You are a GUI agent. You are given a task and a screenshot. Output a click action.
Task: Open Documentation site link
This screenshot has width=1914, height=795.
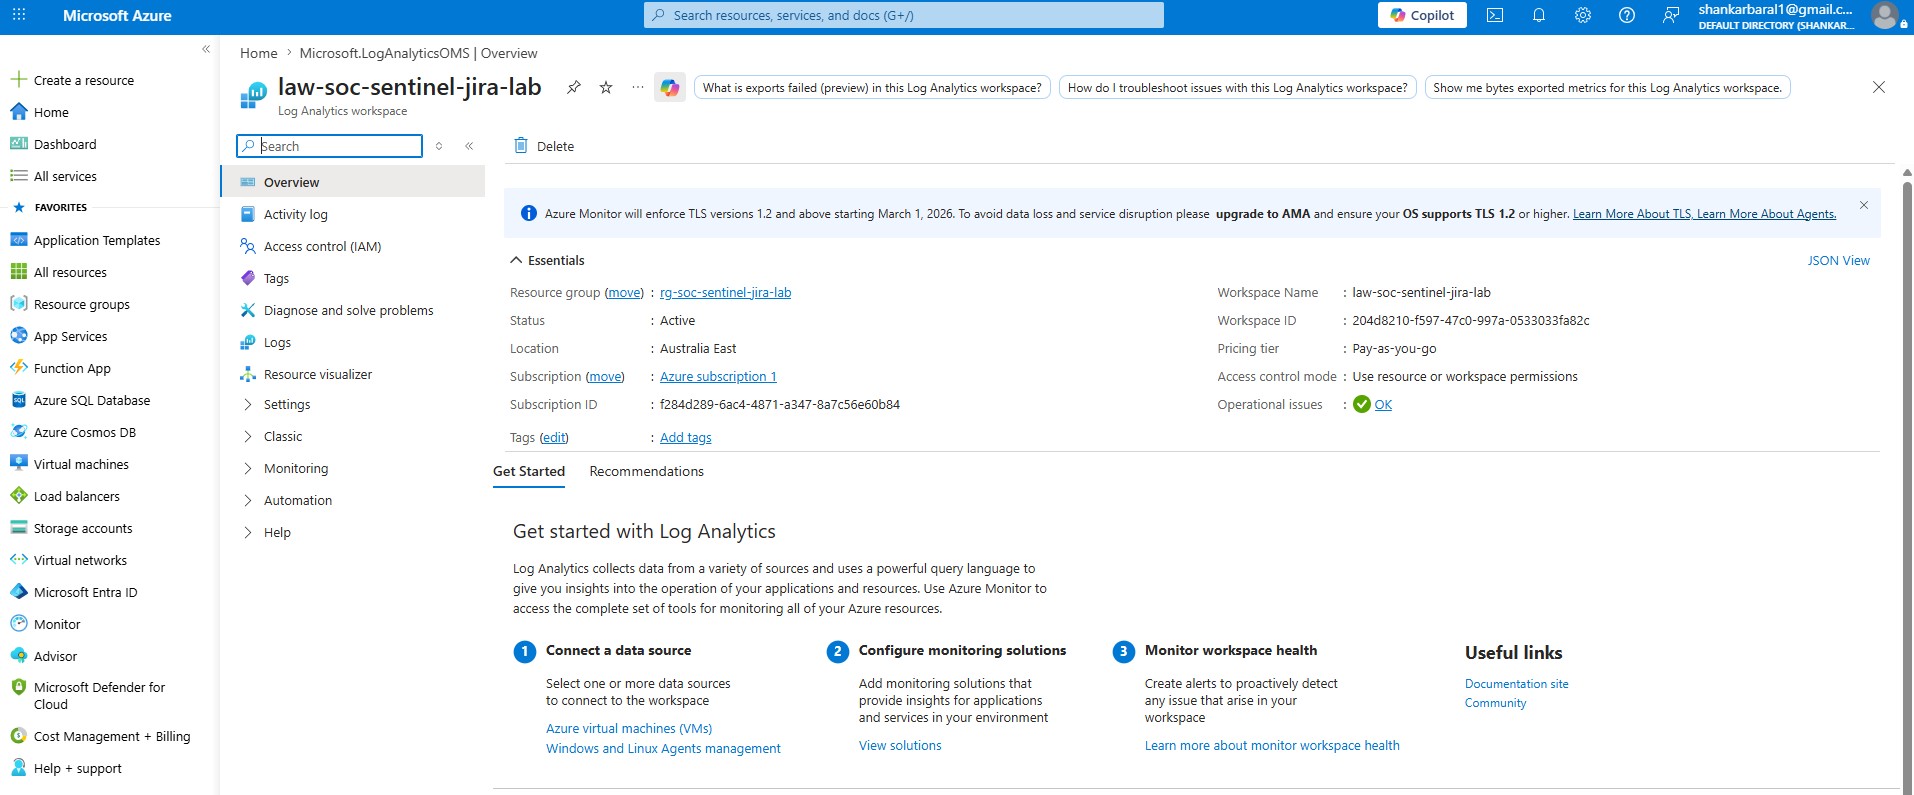(x=1516, y=683)
